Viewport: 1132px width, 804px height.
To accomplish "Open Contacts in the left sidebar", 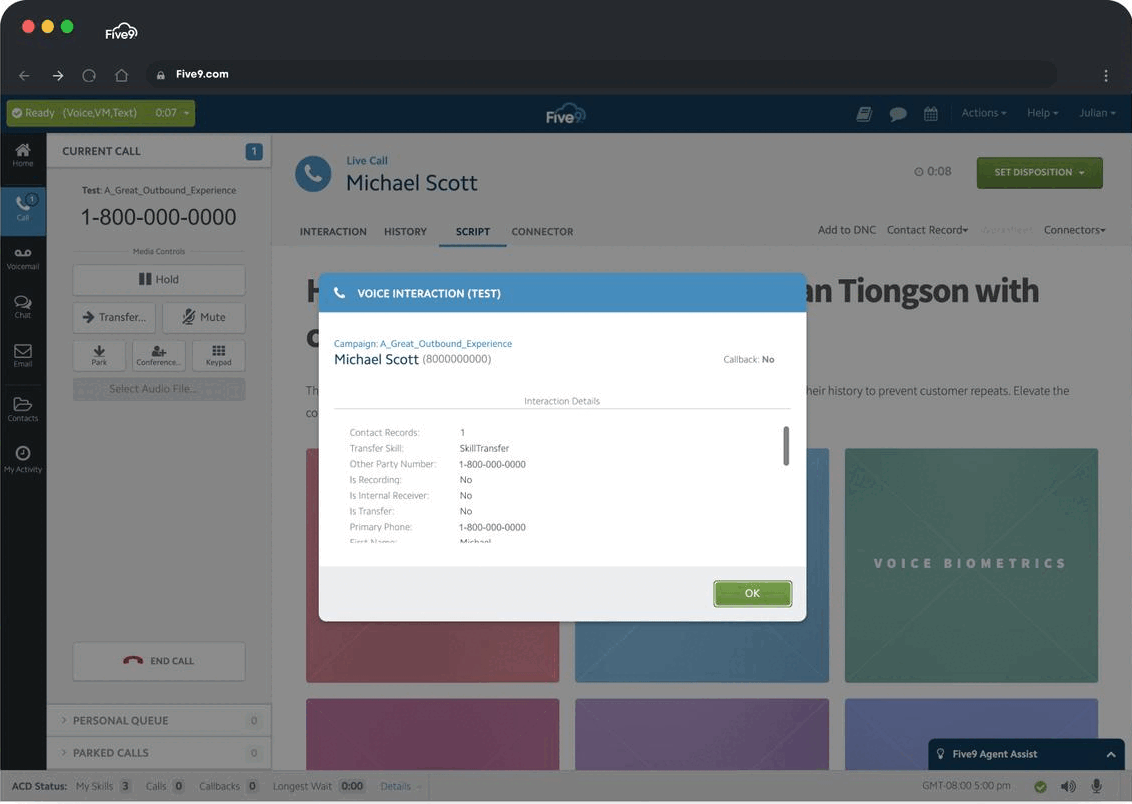I will point(22,408).
